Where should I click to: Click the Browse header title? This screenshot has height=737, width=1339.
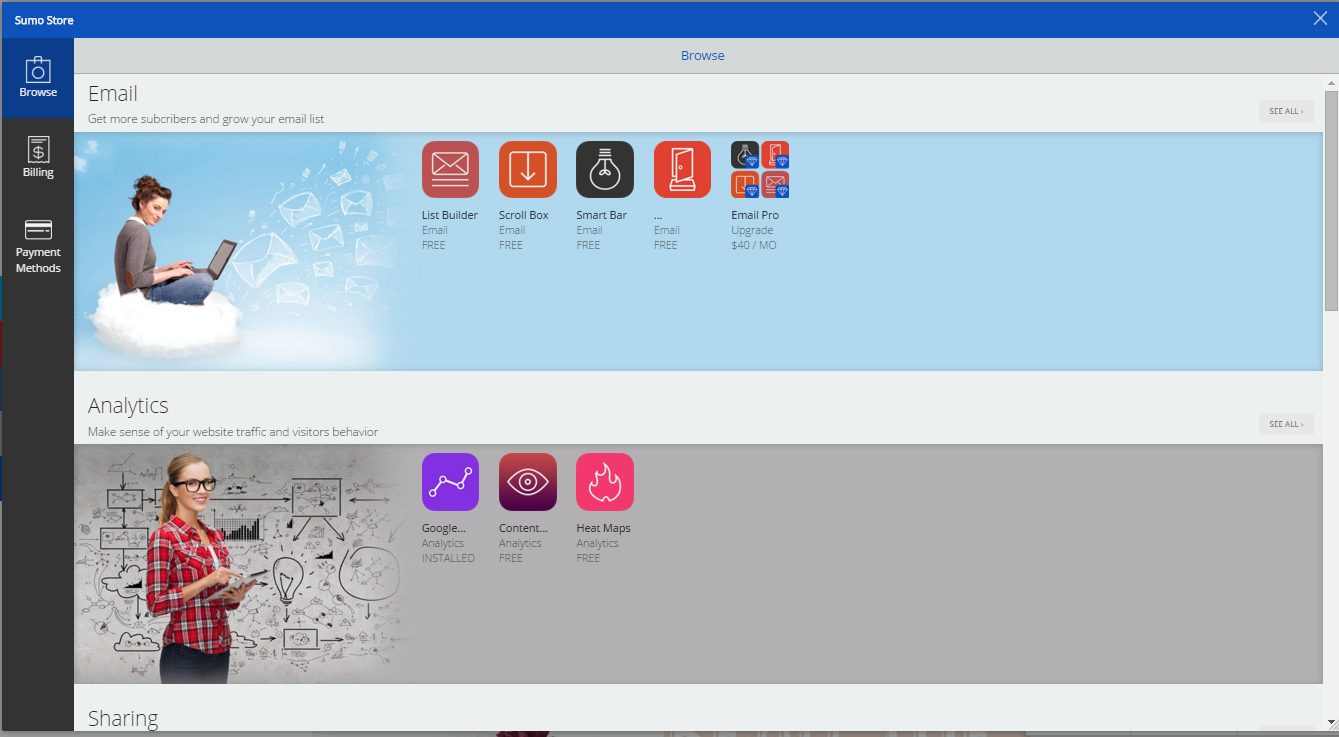tap(703, 56)
